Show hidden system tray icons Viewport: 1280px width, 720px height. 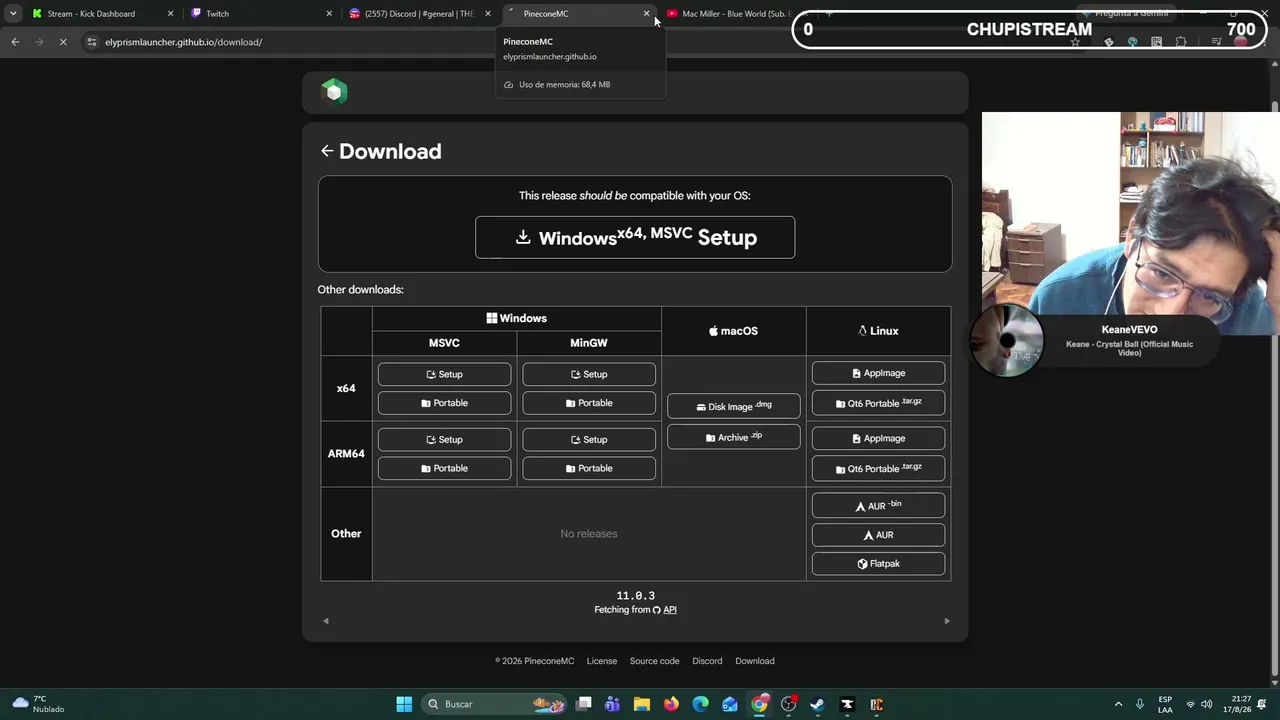(x=1118, y=704)
